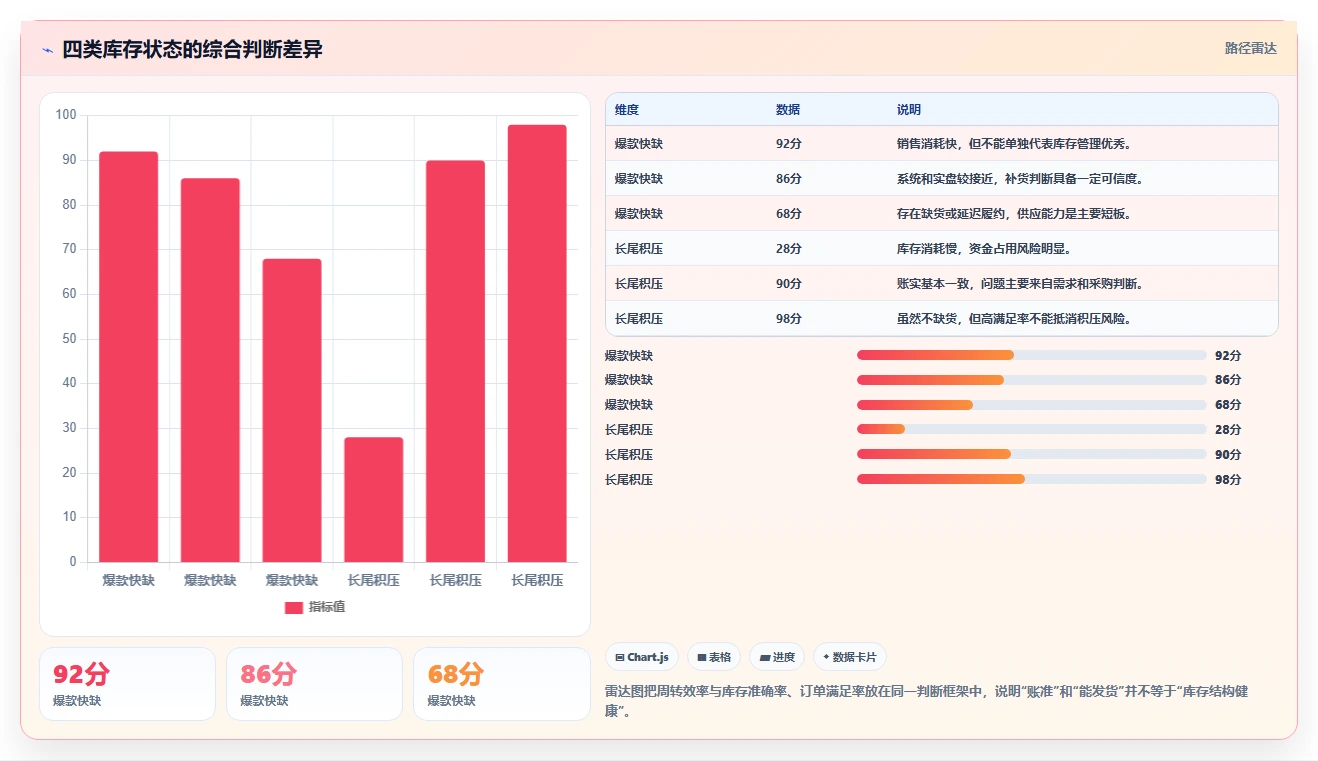Image resolution: width=1318 pixels, height=761 pixels.
Task: Click the 数据 column header
Action: click(x=788, y=110)
